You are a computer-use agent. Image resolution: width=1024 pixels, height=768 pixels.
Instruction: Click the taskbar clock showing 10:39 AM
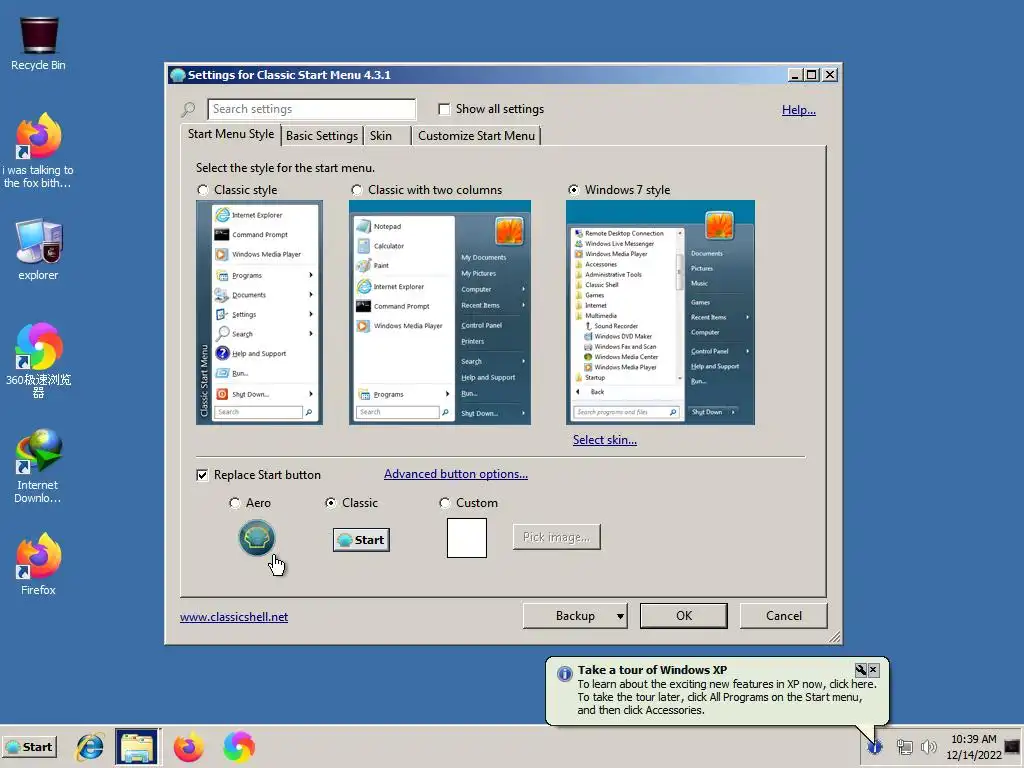974,739
